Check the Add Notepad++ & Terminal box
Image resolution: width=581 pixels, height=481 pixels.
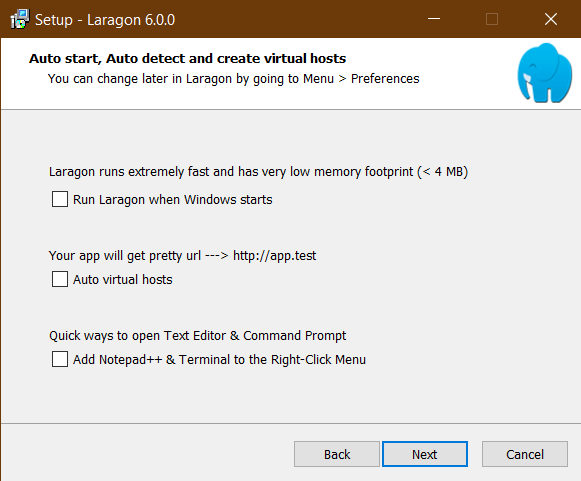pos(60,359)
